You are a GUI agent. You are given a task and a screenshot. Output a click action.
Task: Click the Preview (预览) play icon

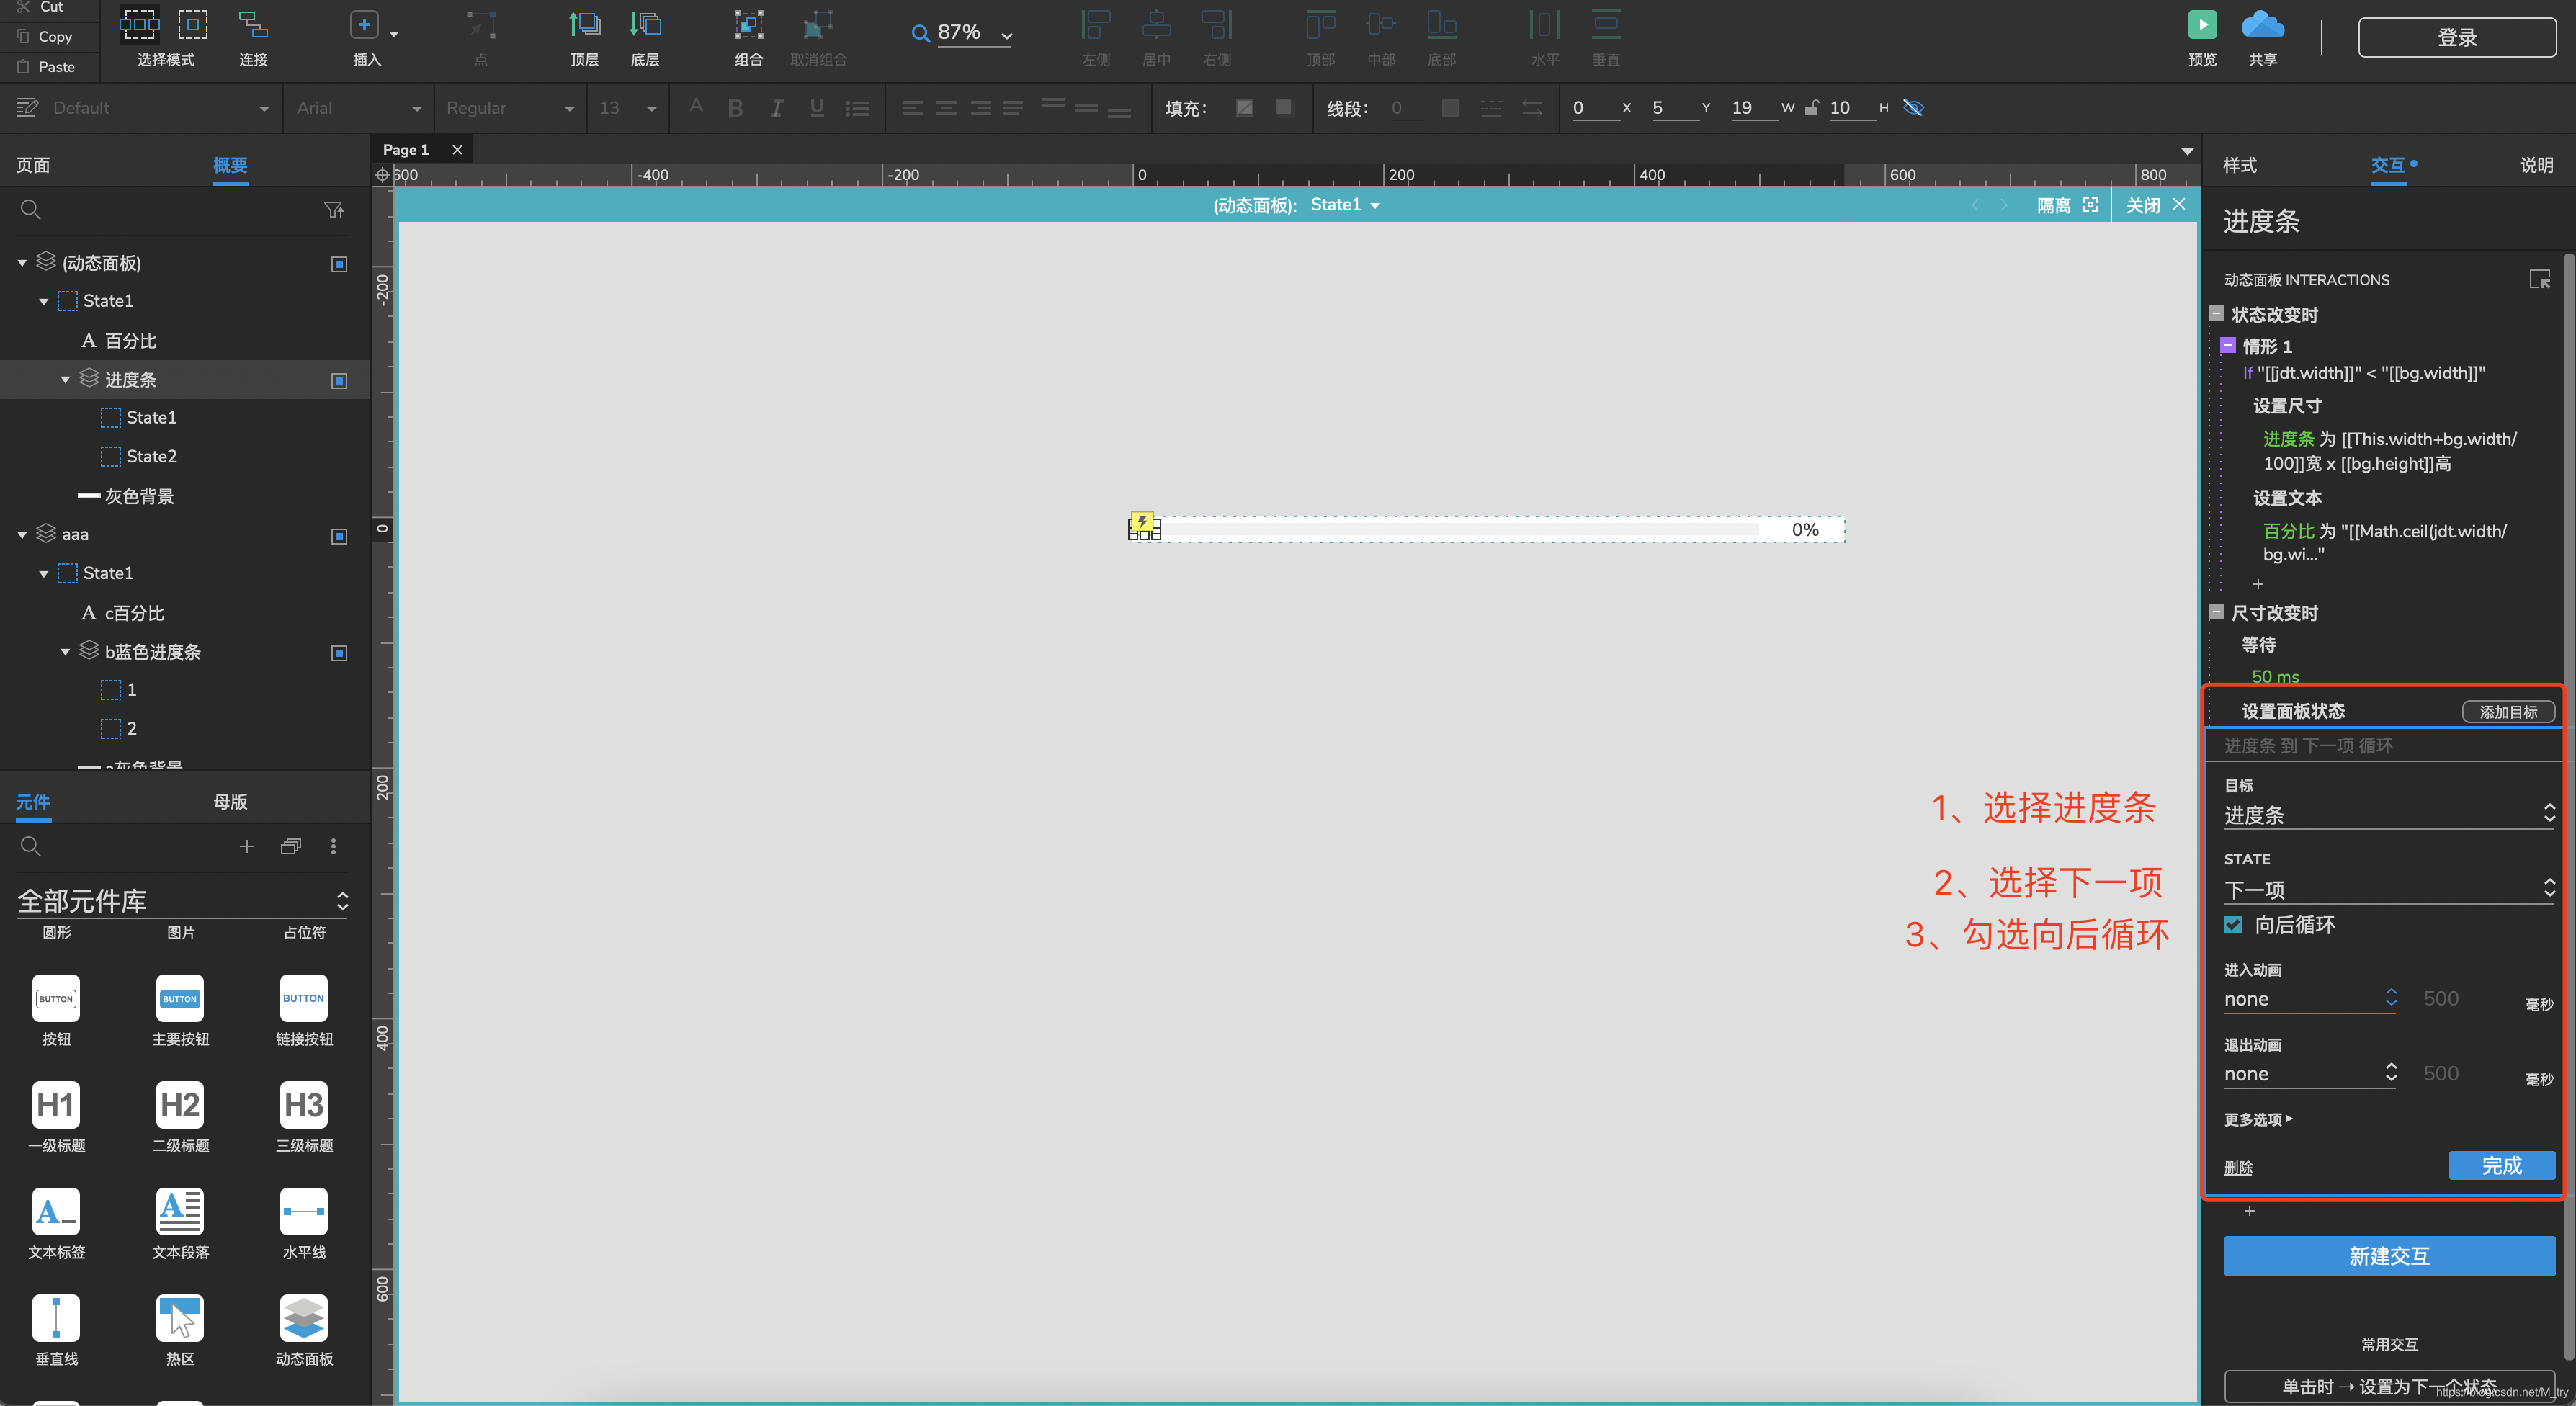point(2201,24)
